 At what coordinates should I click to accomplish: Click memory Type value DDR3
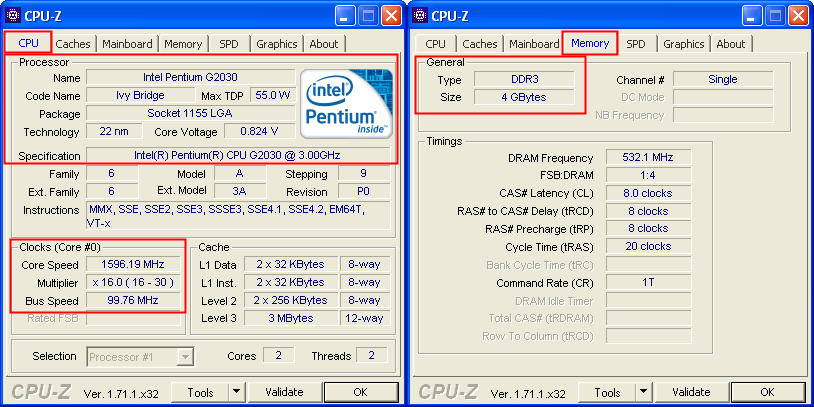(x=524, y=79)
